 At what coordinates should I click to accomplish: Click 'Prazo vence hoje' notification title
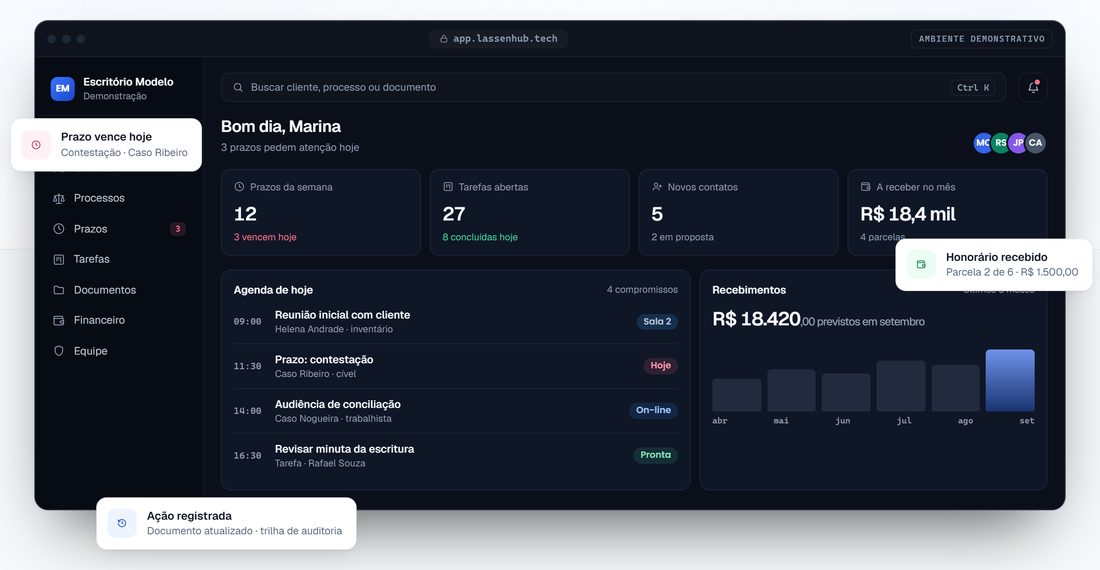(107, 137)
